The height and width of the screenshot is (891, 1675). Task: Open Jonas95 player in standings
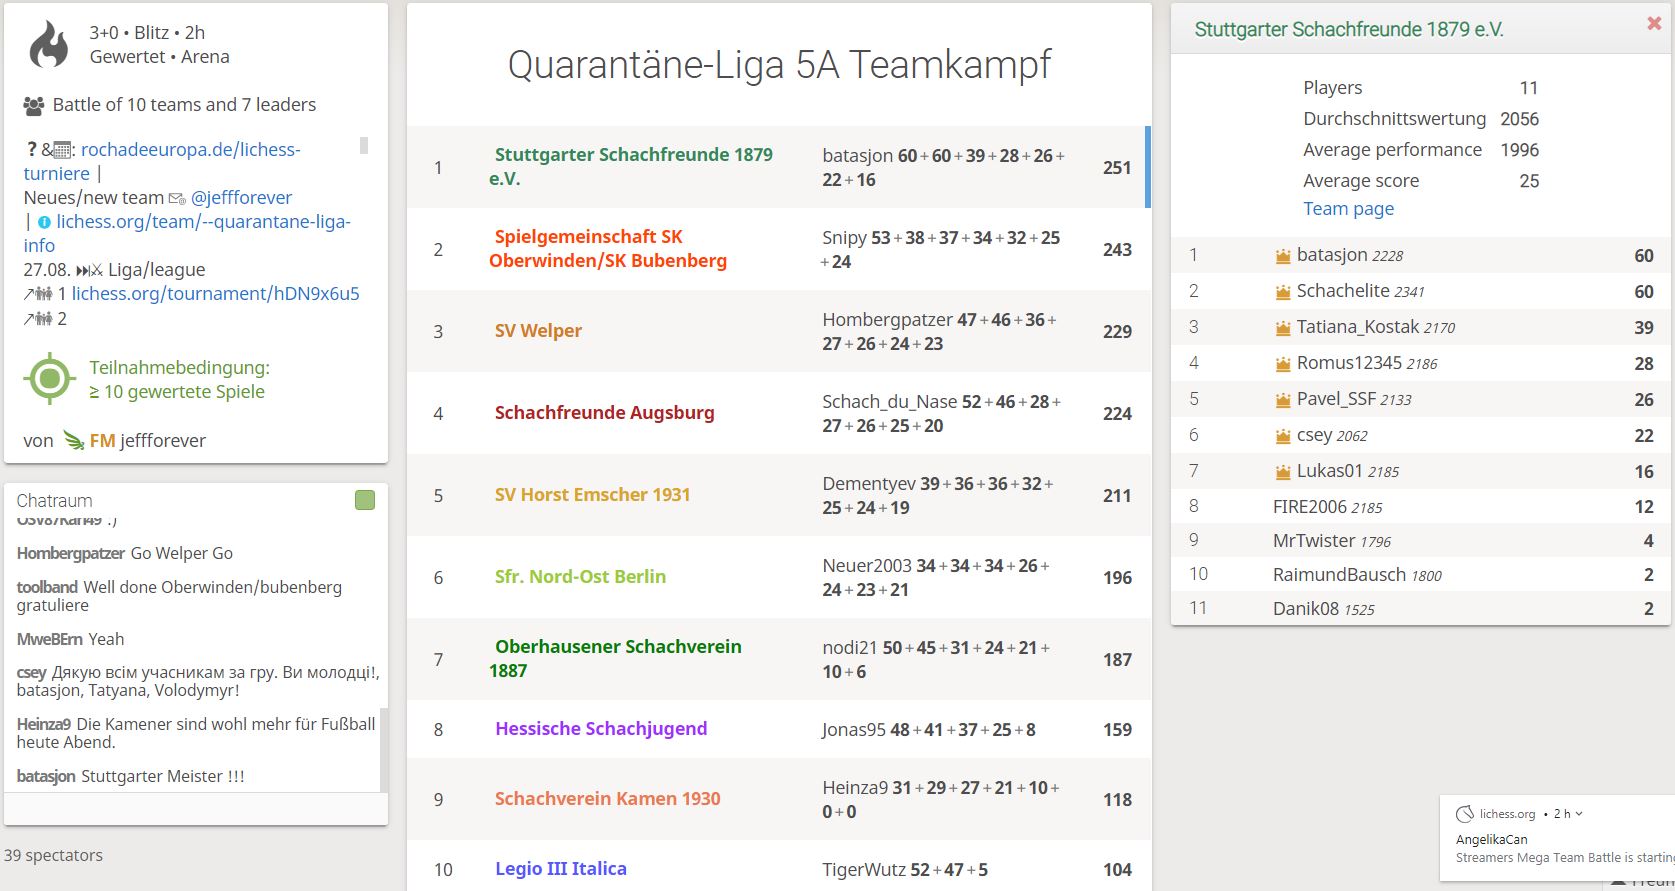pyautogui.click(x=853, y=730)
